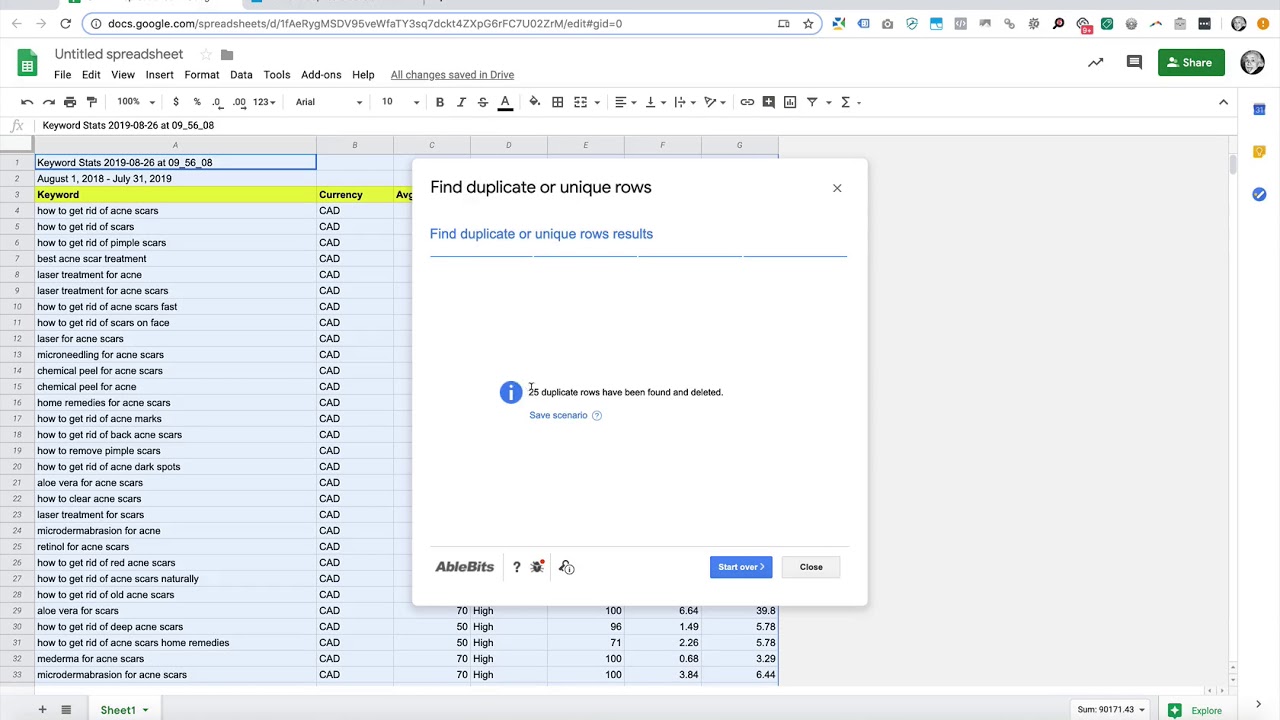The image size is (1280, 720).
Task: Open the Data menu
Action: coord(241,75)
